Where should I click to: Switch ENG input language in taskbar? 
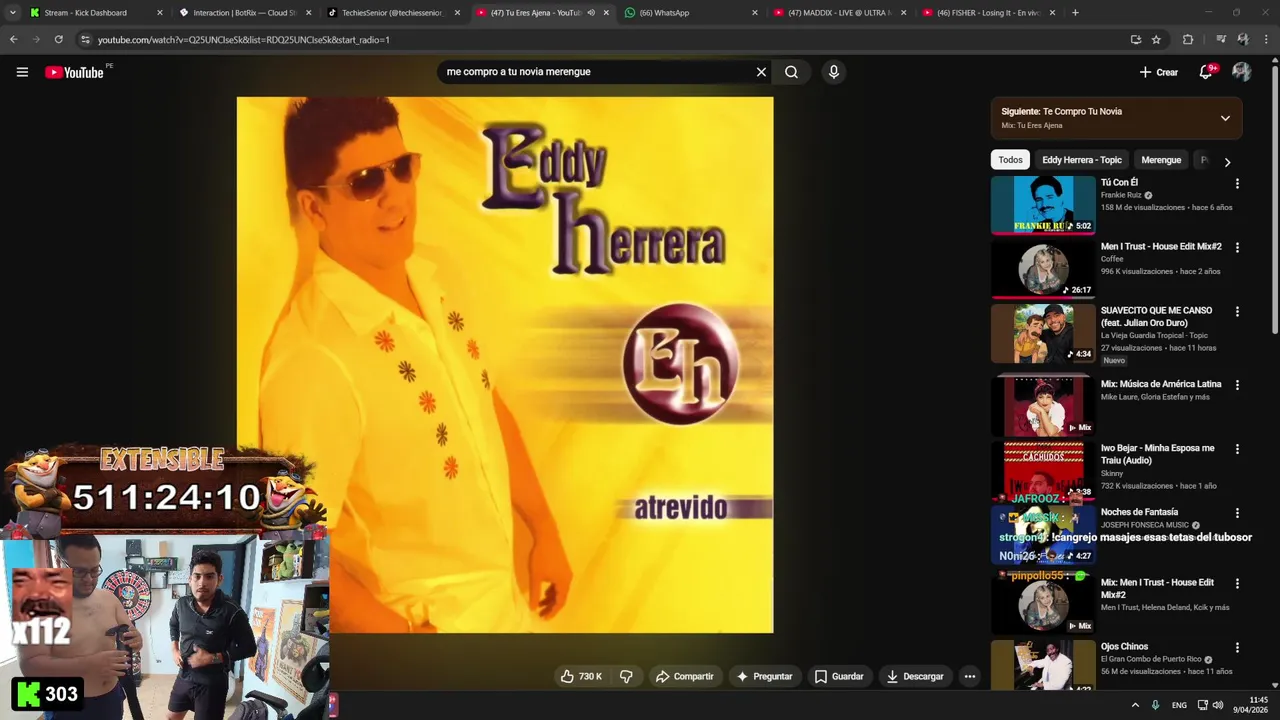tap(1180, 705)
